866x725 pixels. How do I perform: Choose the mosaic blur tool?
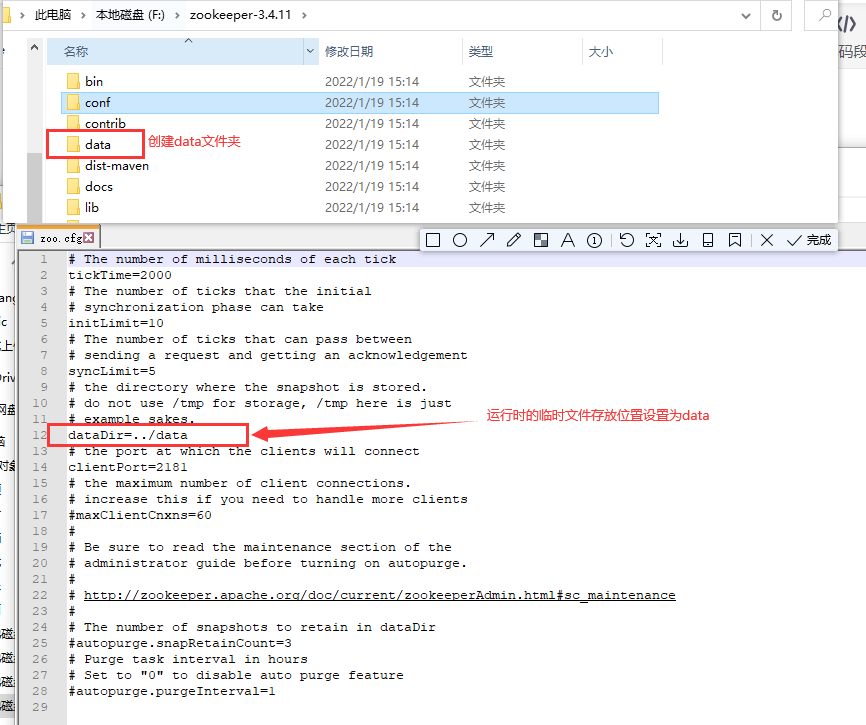(541, 240)
